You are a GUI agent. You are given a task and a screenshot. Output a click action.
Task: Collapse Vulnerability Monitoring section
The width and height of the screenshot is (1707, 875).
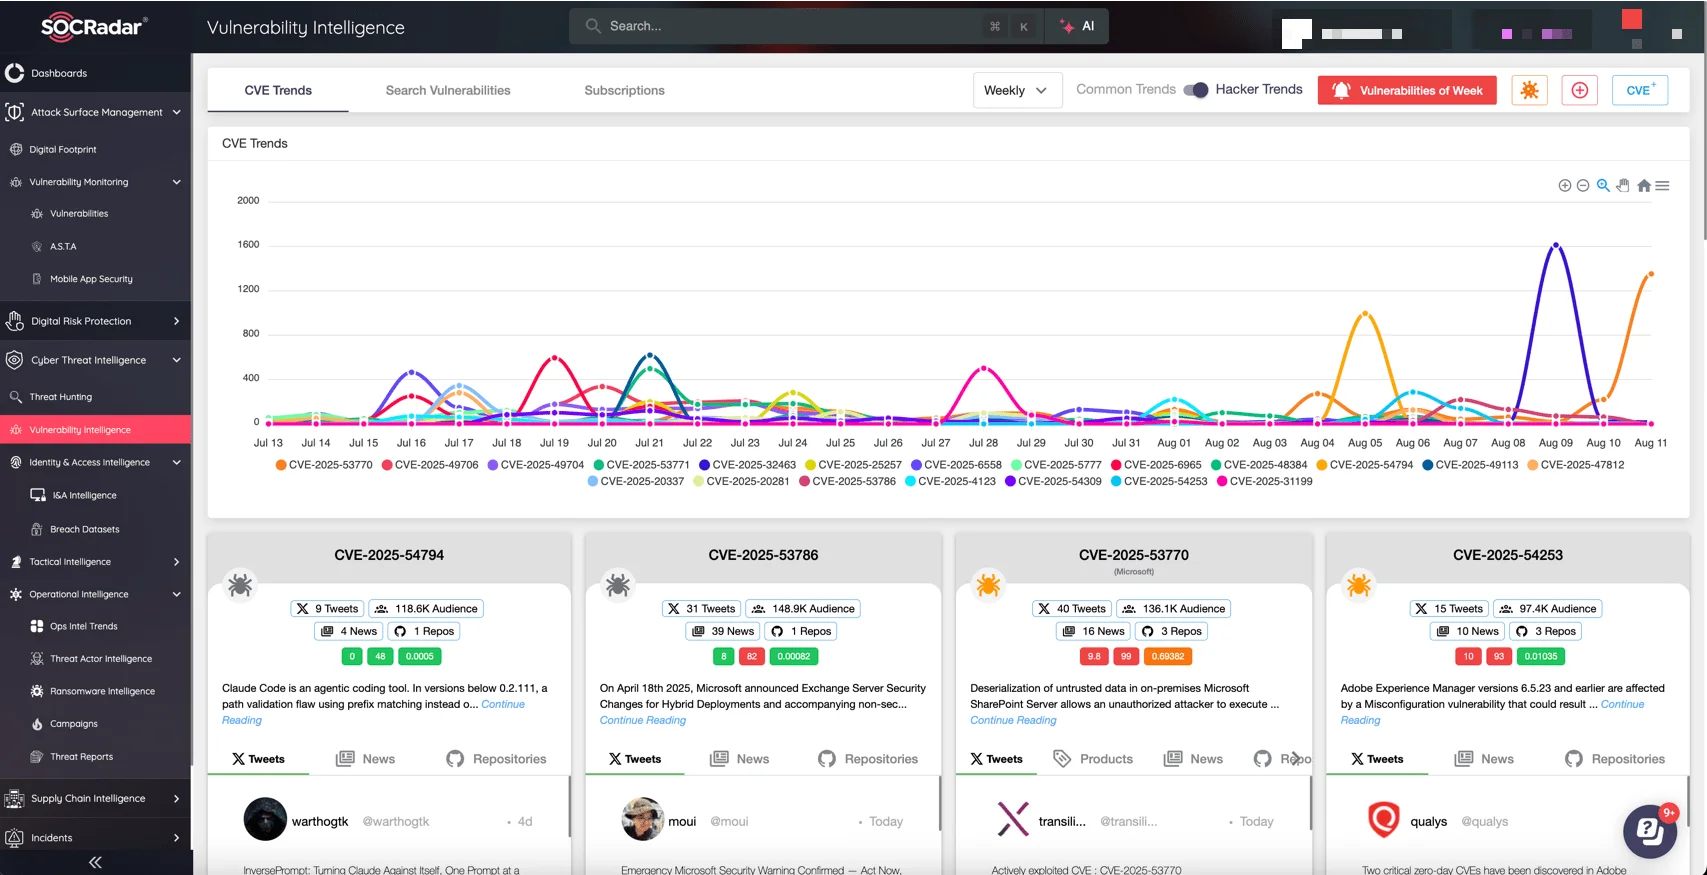coord(95,182)
